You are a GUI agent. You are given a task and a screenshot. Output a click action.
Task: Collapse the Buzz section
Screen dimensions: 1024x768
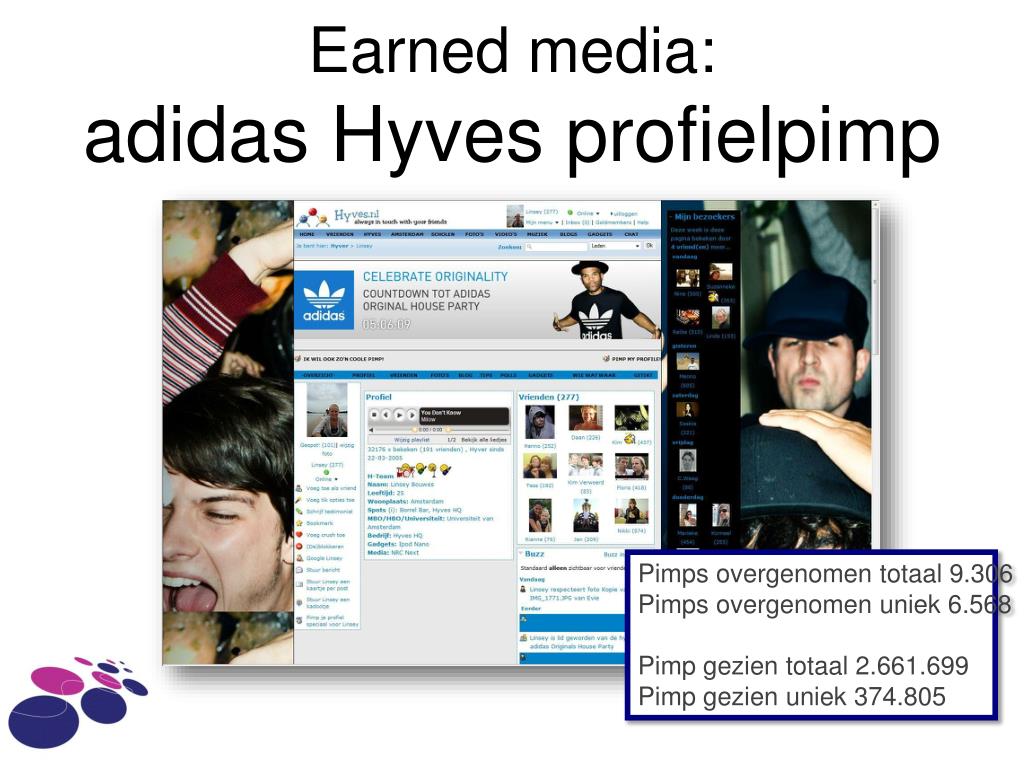point(520,554)
